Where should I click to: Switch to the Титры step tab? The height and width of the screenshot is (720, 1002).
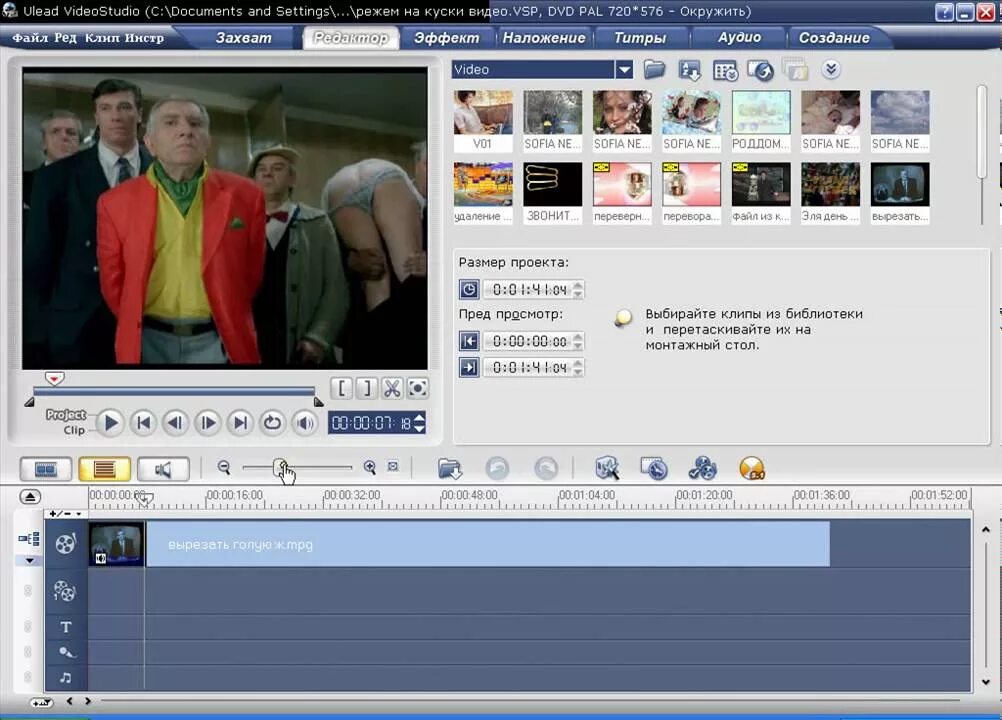point(640,38)
